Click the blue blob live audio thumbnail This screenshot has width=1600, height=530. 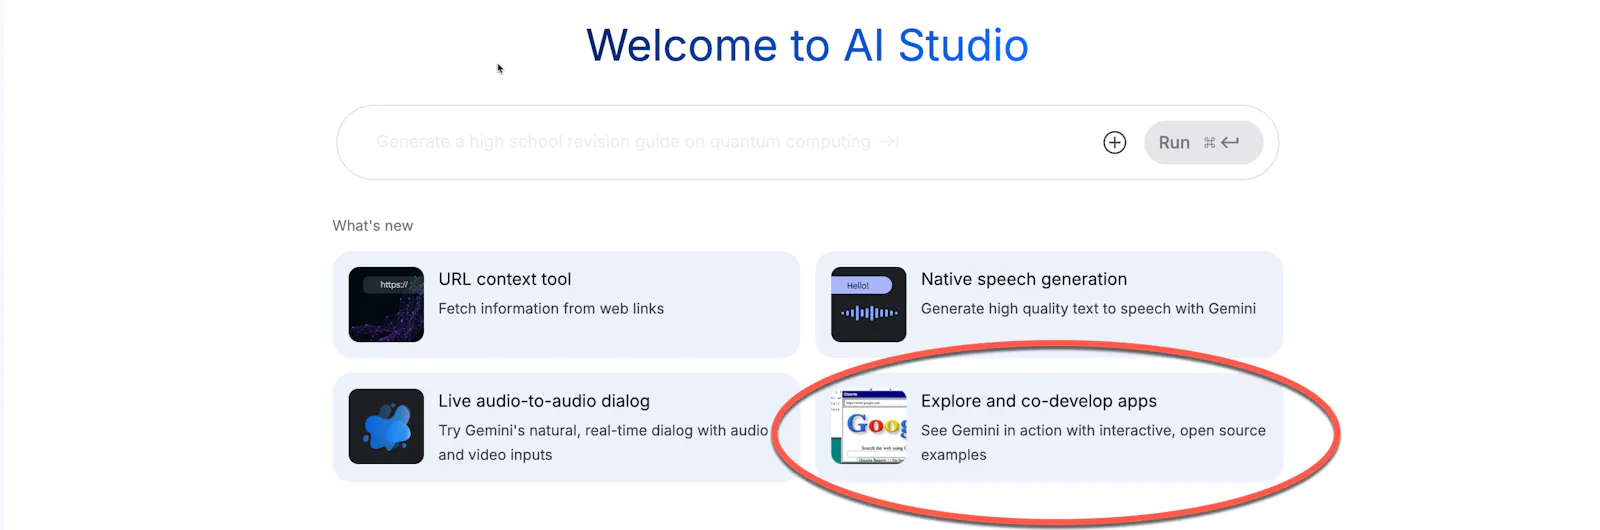tap(386, 426)
